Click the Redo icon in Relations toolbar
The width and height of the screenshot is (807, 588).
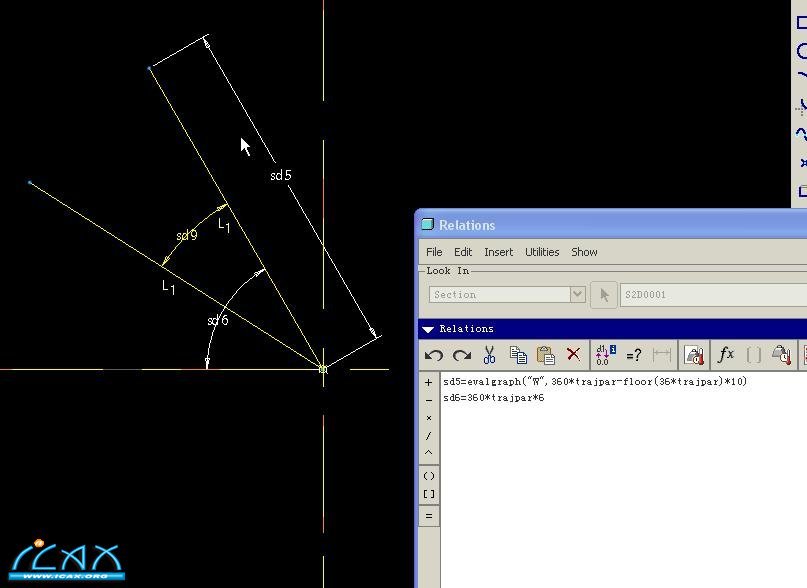click(461, 355)
